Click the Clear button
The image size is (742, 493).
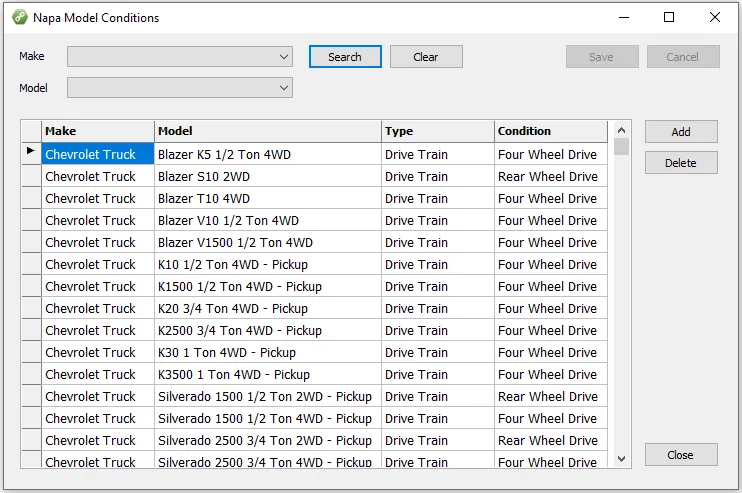pyautogui.click(x=426, y=57)
